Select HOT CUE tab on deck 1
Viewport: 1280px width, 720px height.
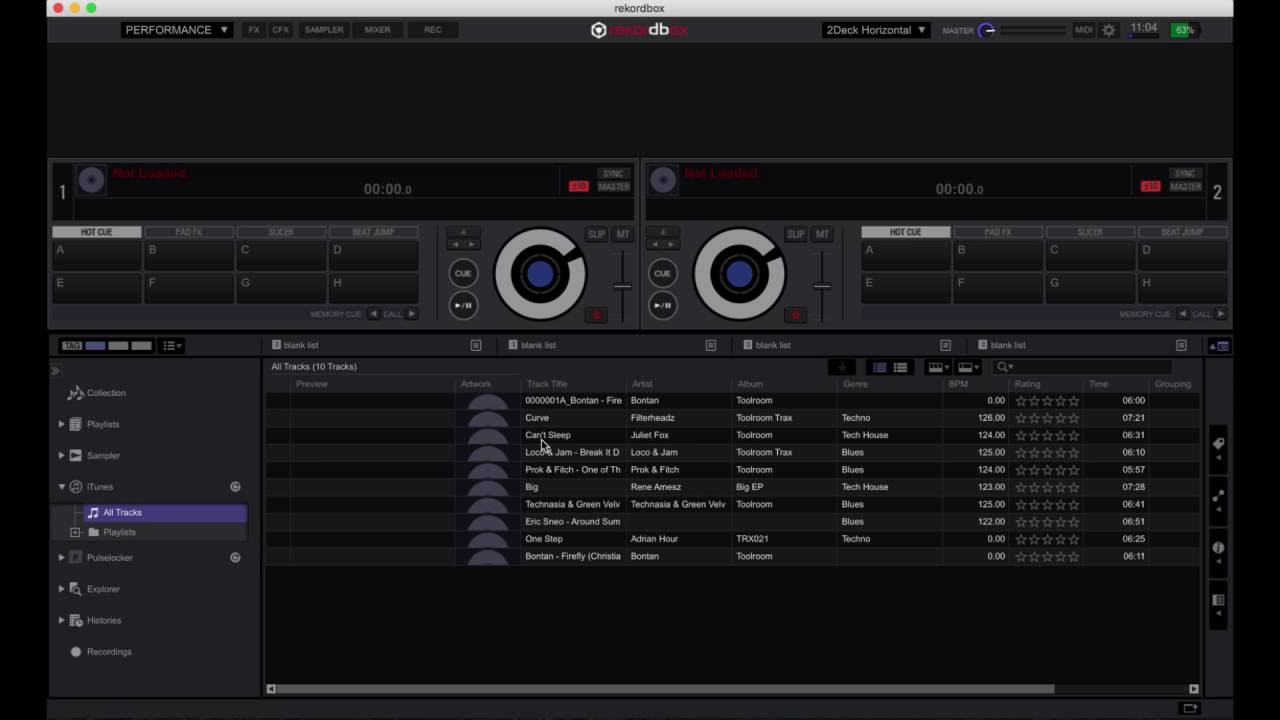(x=96, y=232)
